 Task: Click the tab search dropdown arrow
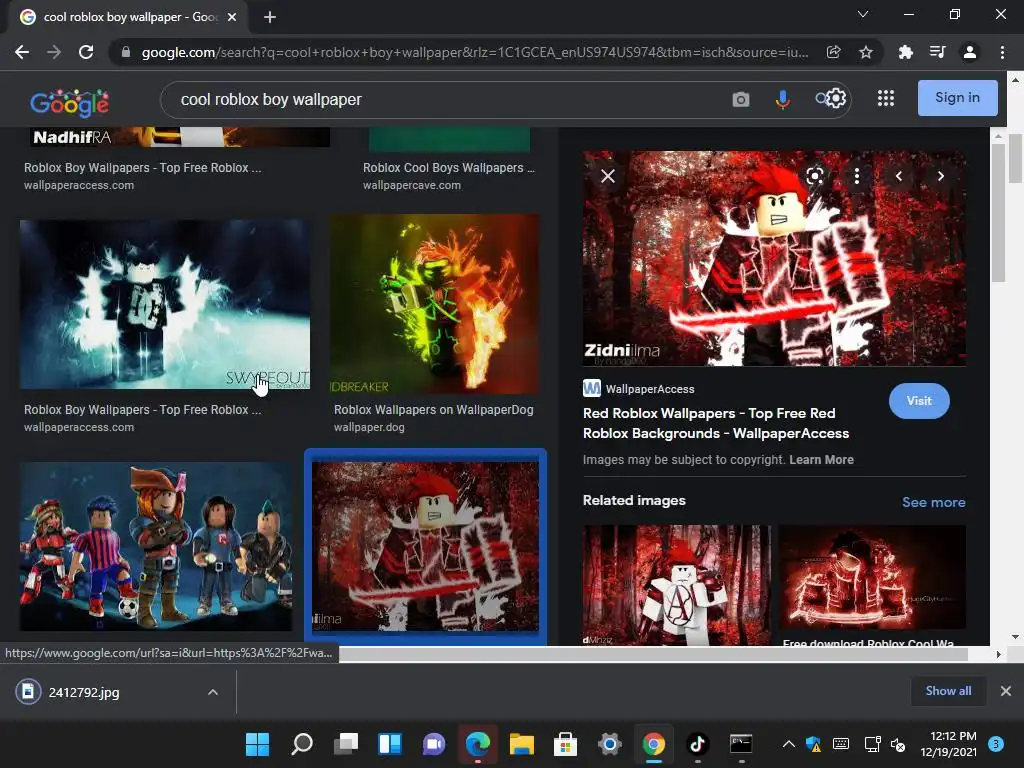[863, 14]
